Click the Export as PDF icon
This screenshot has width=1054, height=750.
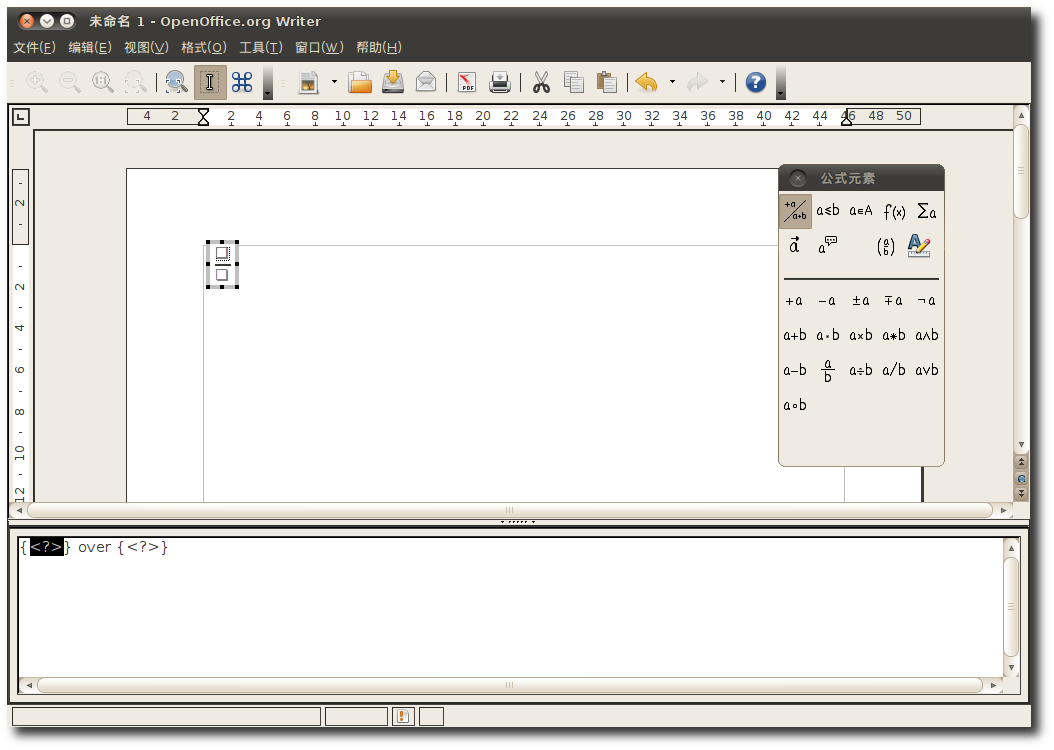[467, 83]
